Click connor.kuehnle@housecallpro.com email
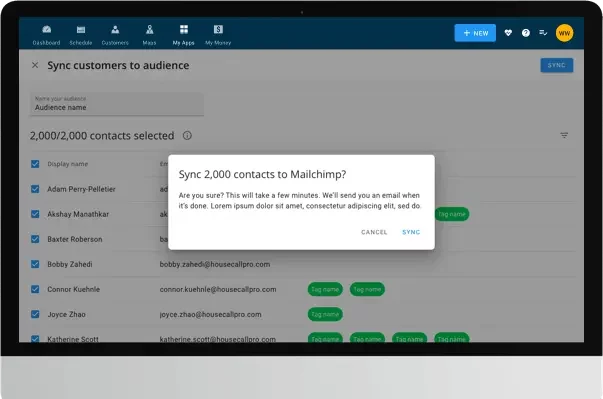This screenshot has width=603, height=399. pos(218,289)
